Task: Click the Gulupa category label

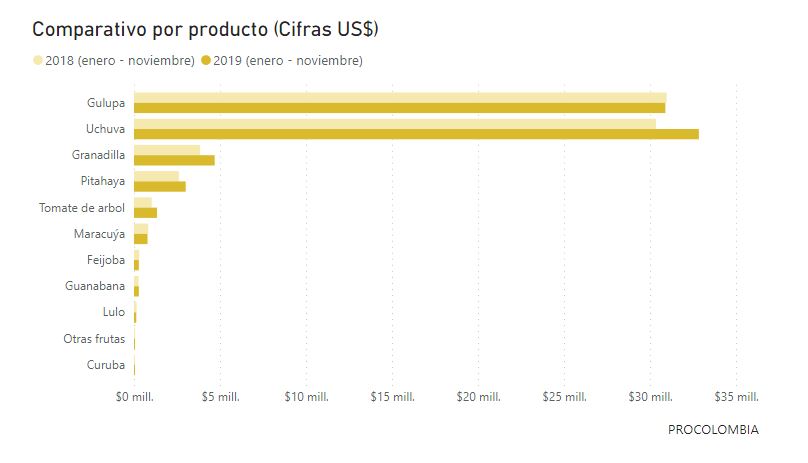Action: (x=106, y=102)
